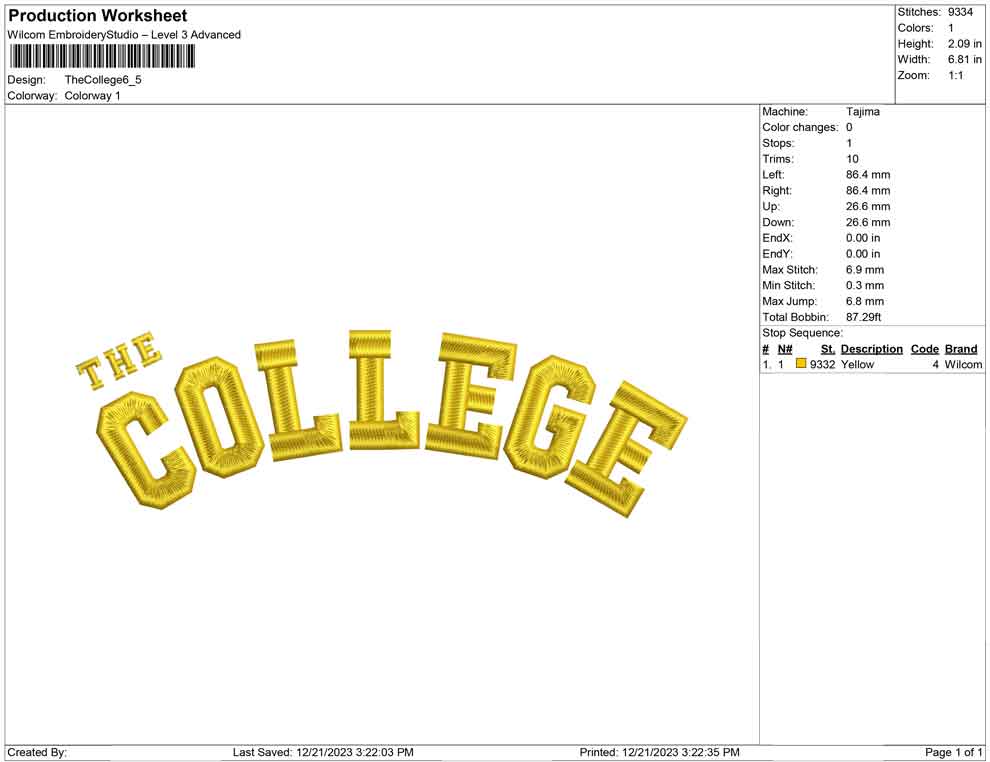990x762 pixels.
Task: Select the Code column header
Action: tap(925, 348)
